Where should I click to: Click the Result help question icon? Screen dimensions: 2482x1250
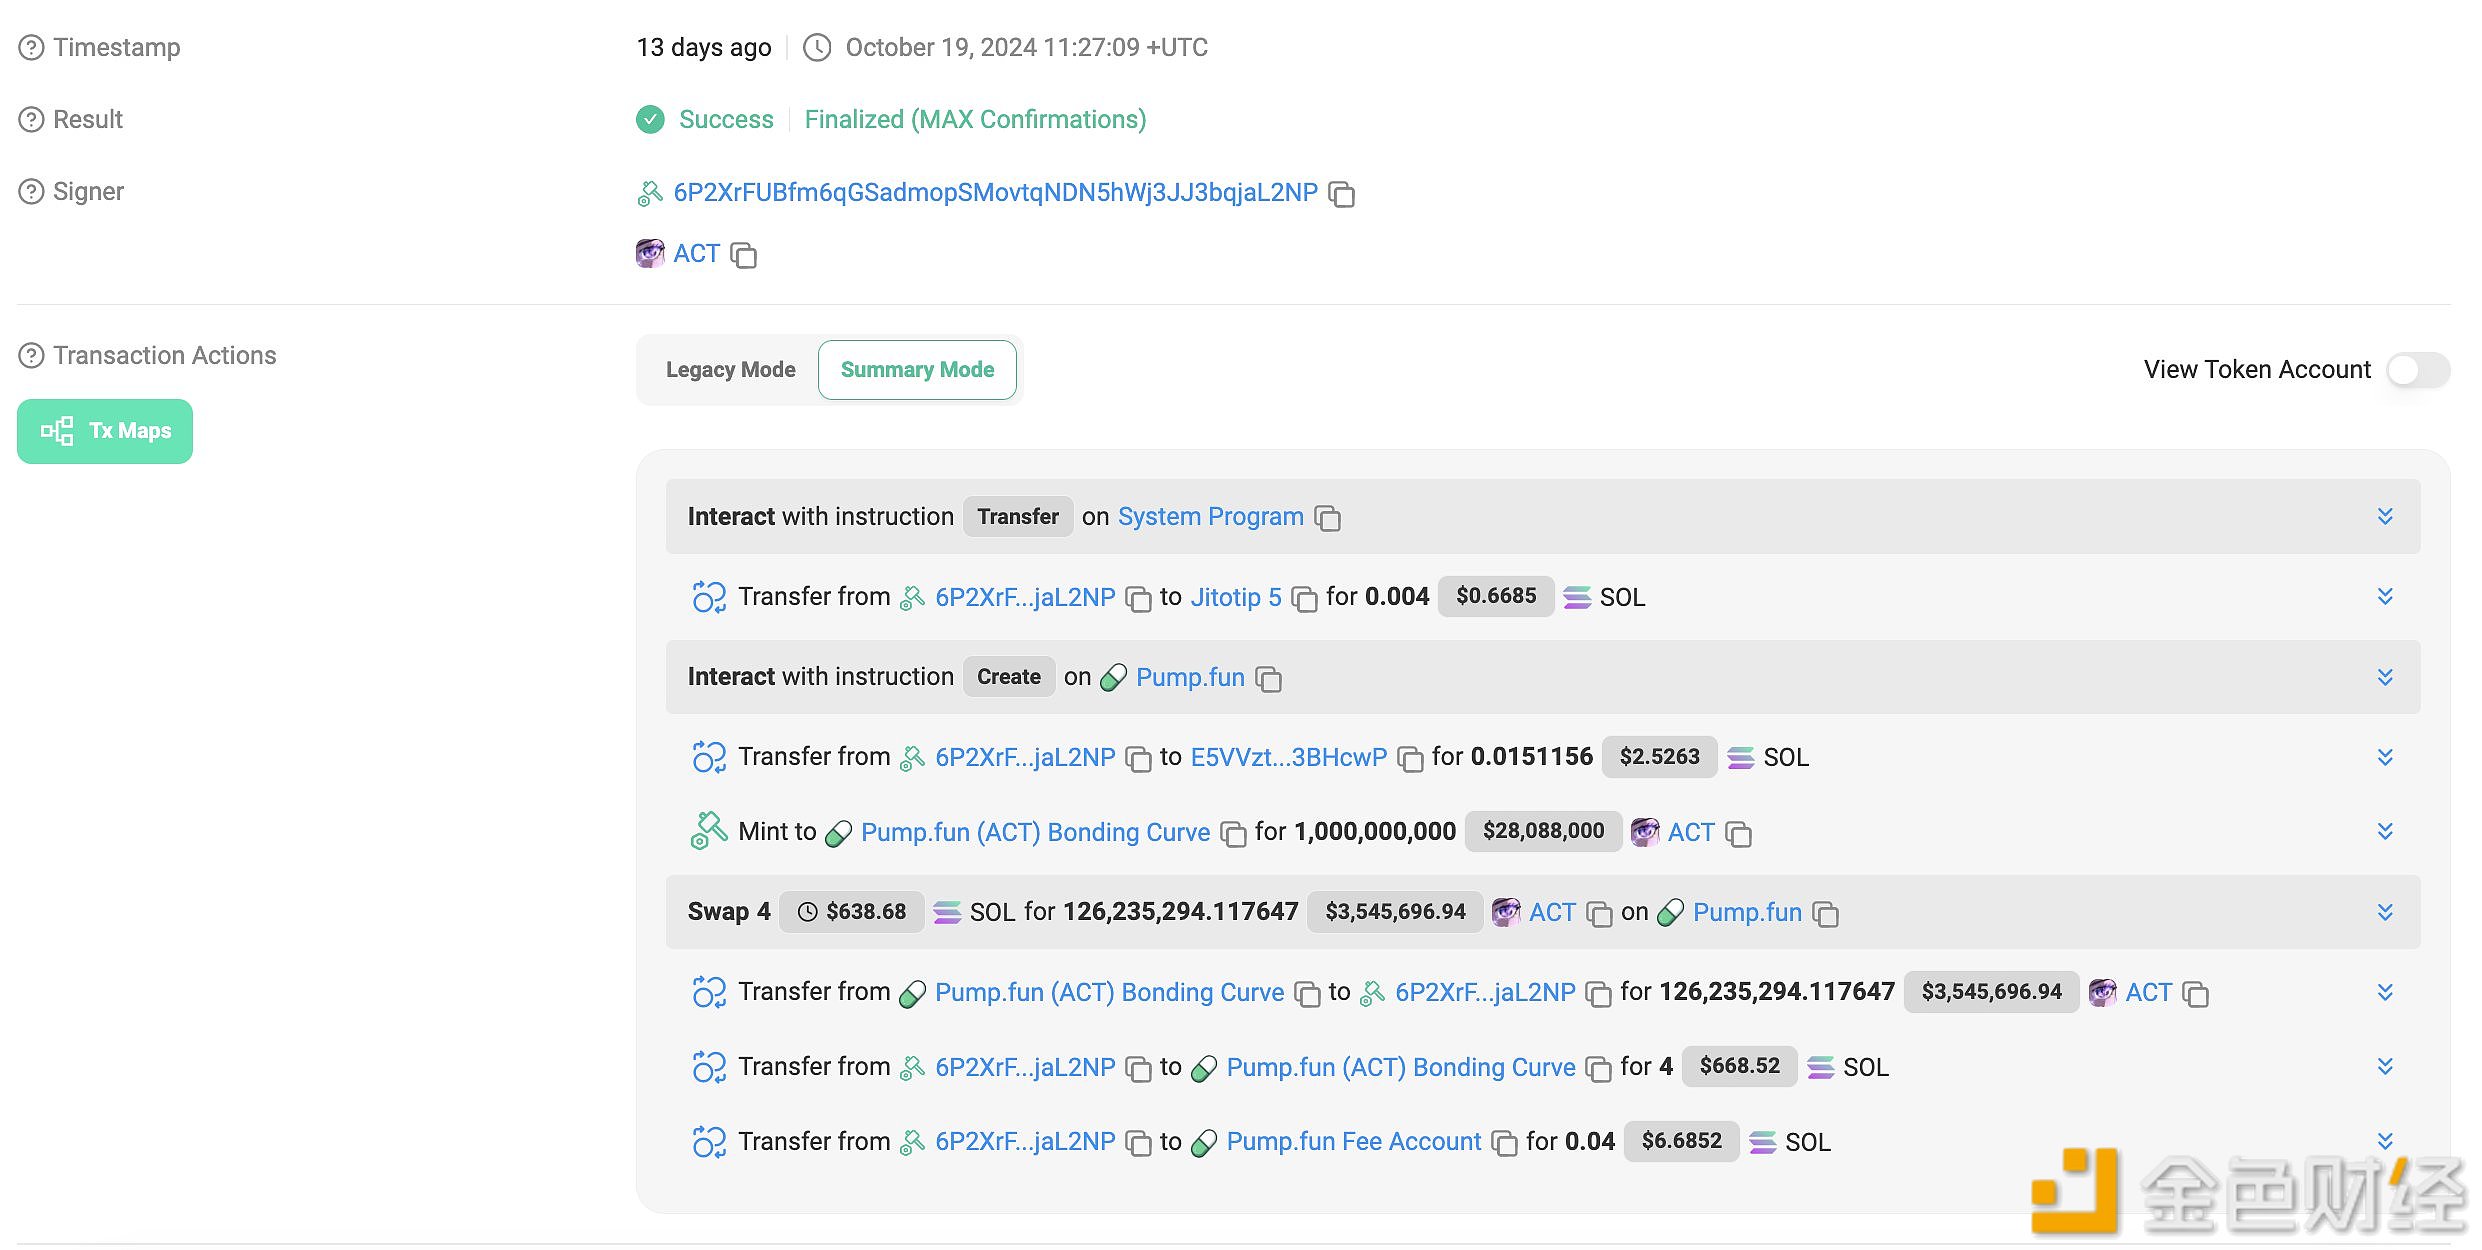31,120
